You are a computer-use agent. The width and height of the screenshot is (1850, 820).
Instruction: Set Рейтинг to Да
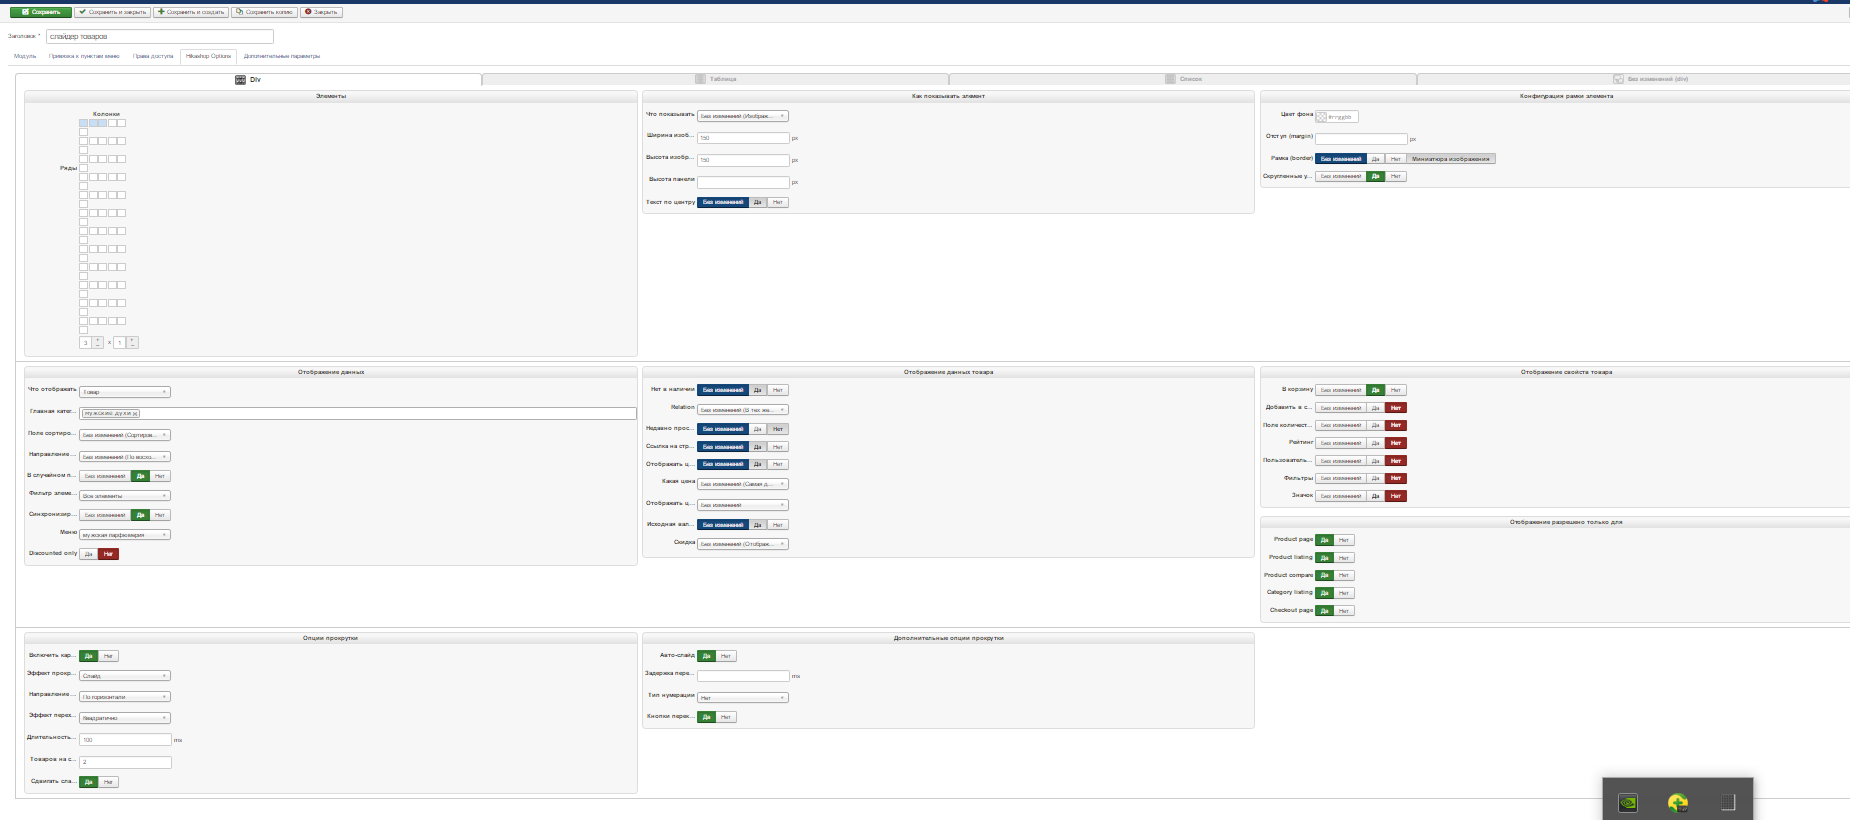click(1376, 443)
